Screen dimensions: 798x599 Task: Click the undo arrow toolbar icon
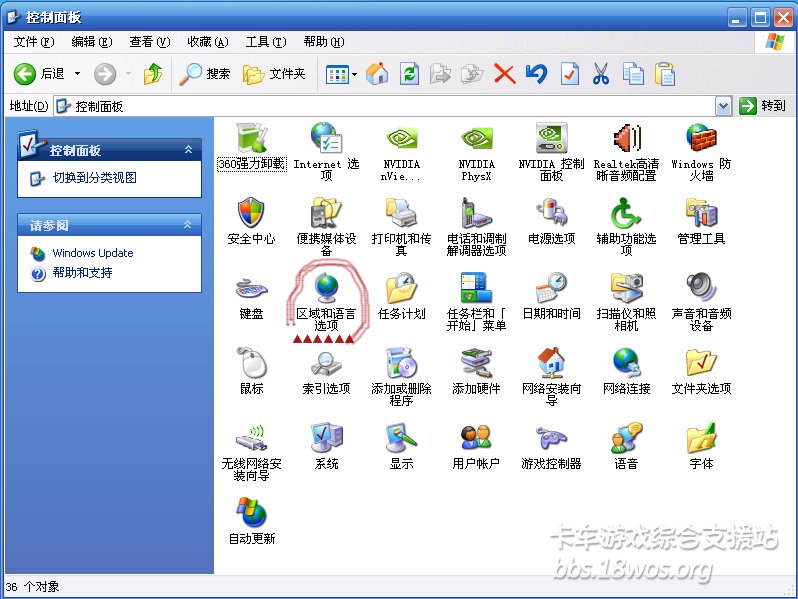click(536, 74)
